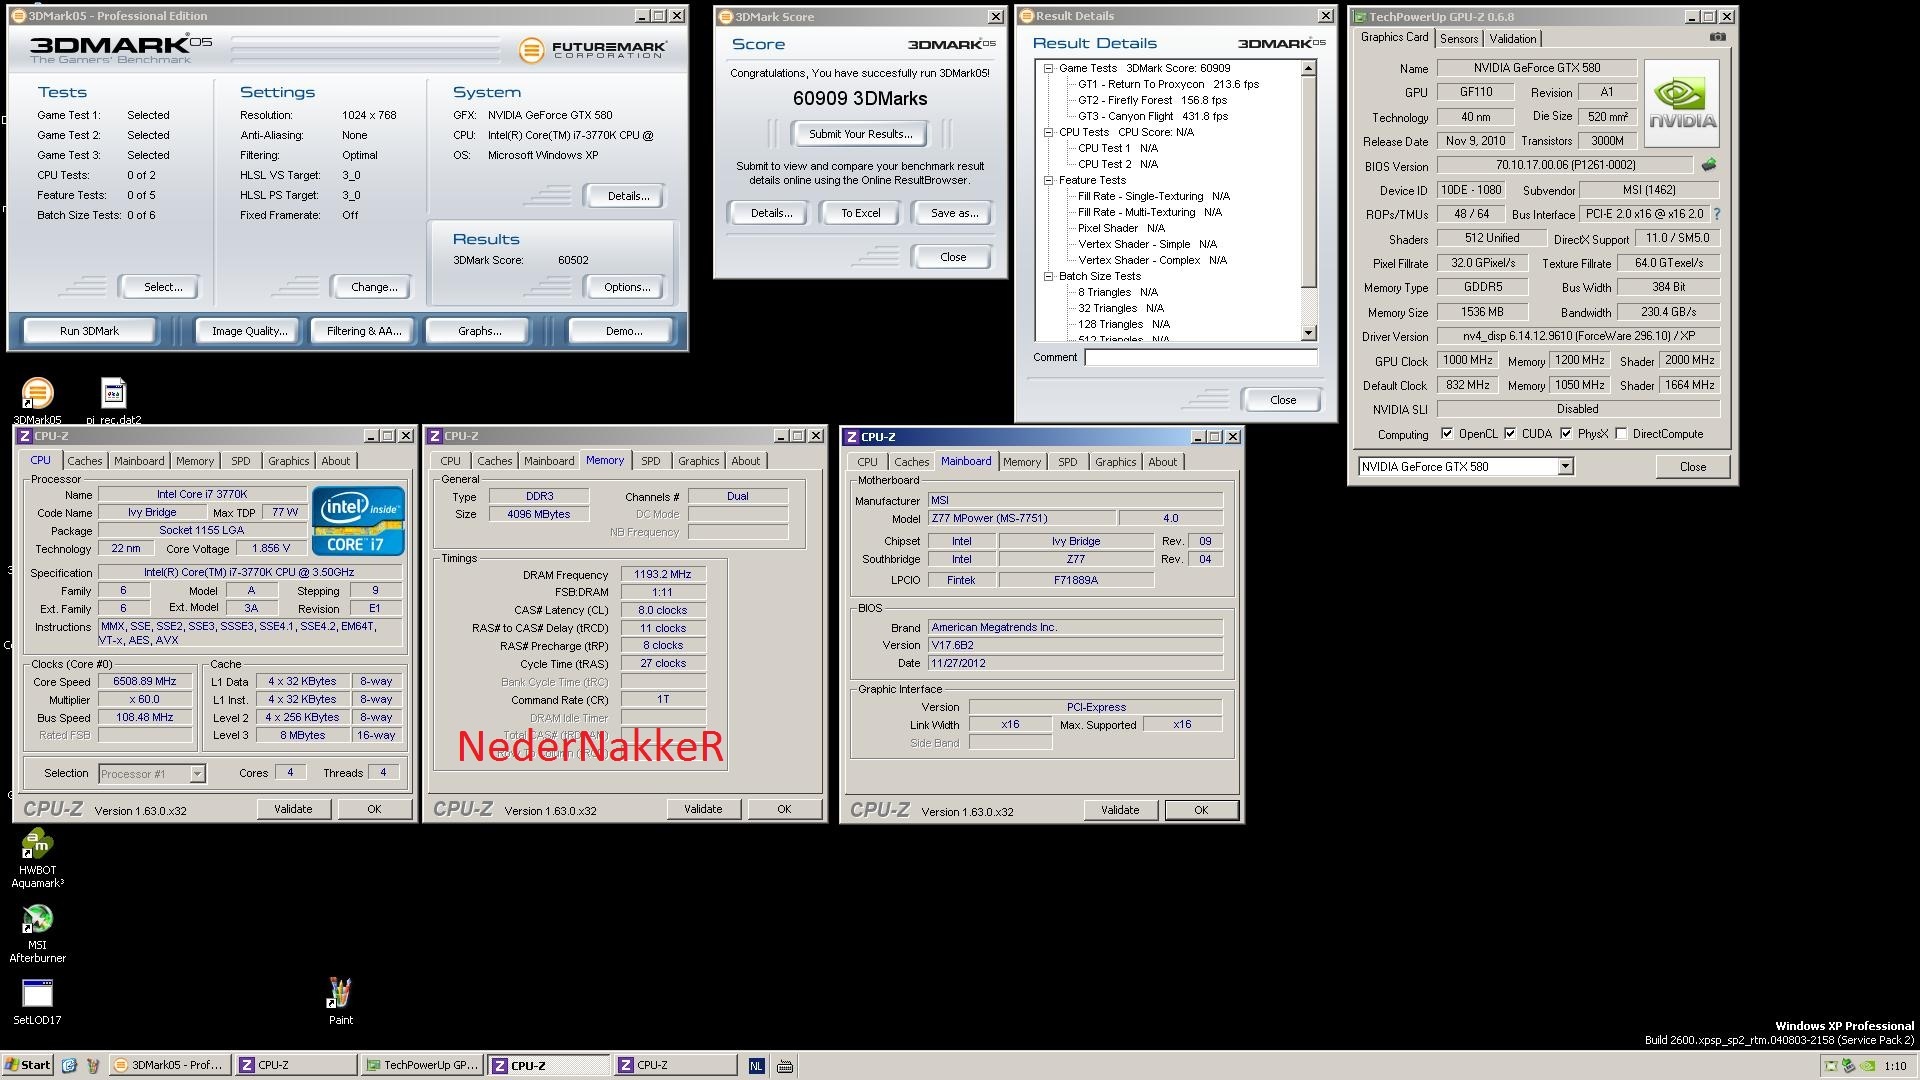Toggle the OpenCL checkbox

1447,434
